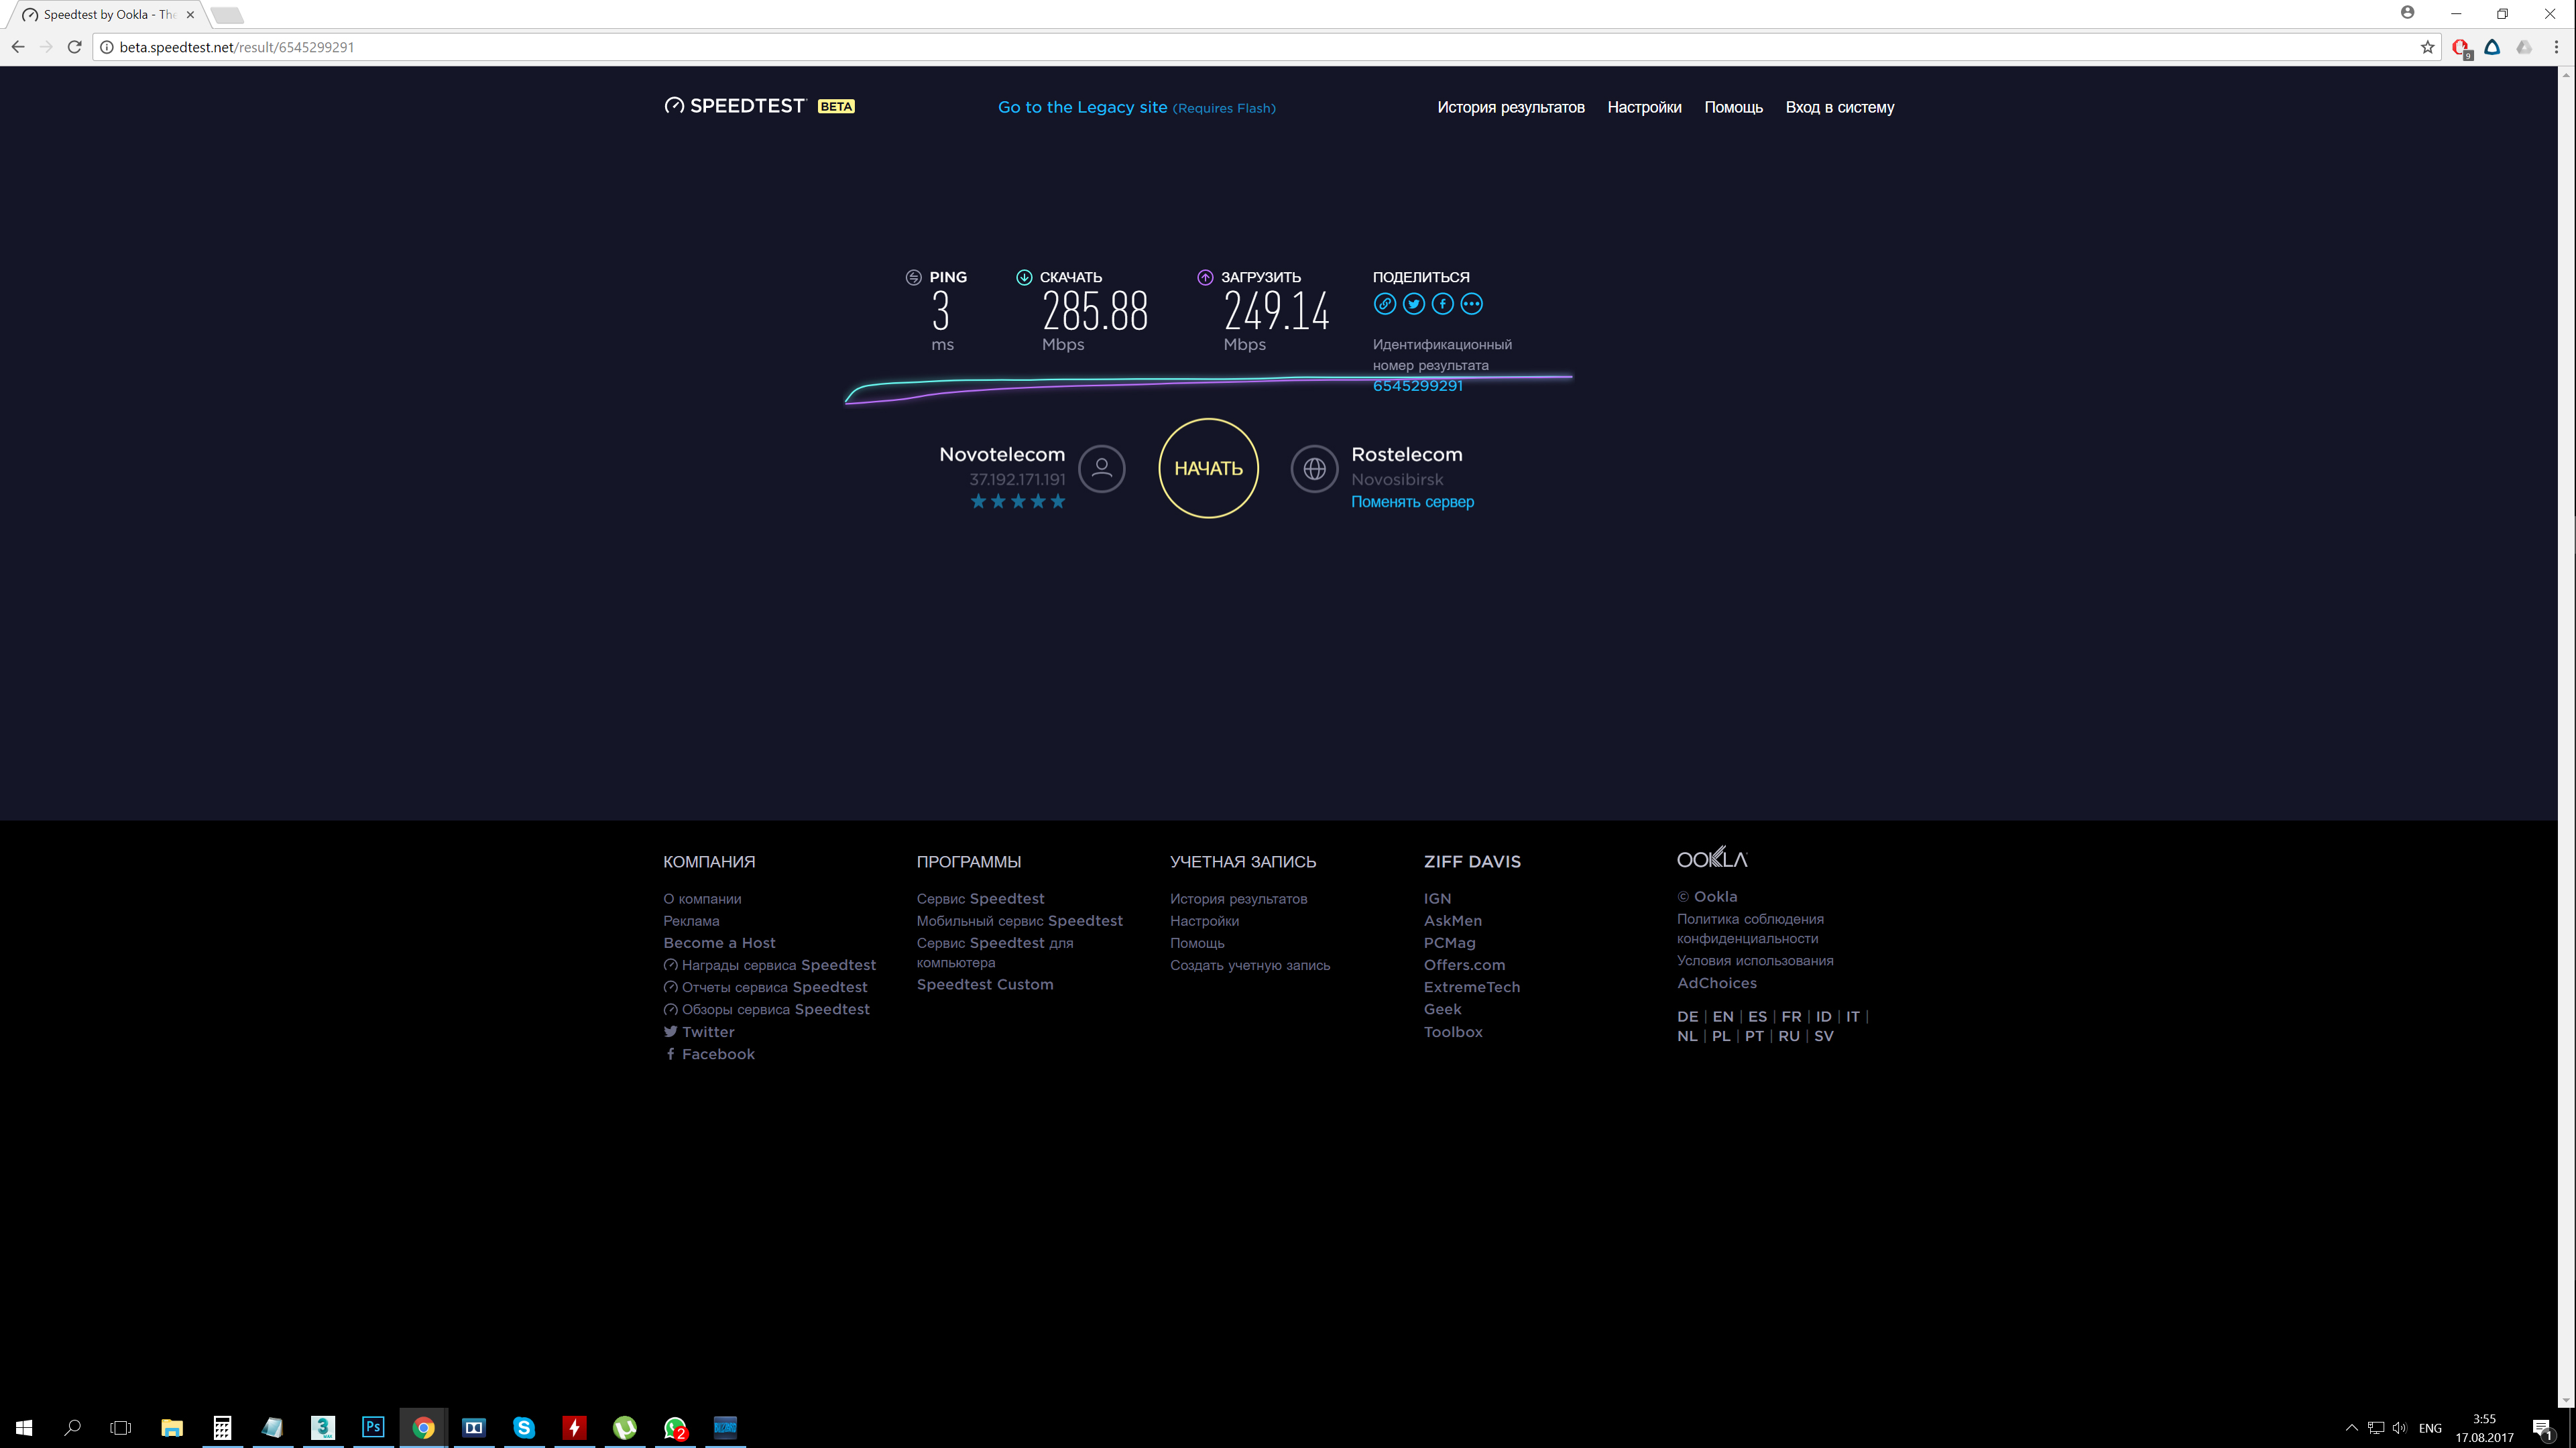
Task: Share the result via Facebook icon
Action: [1442, 304]
